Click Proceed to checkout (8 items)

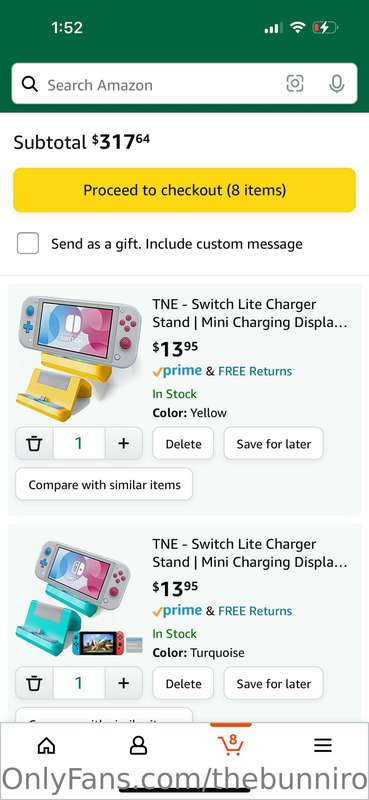184,190
